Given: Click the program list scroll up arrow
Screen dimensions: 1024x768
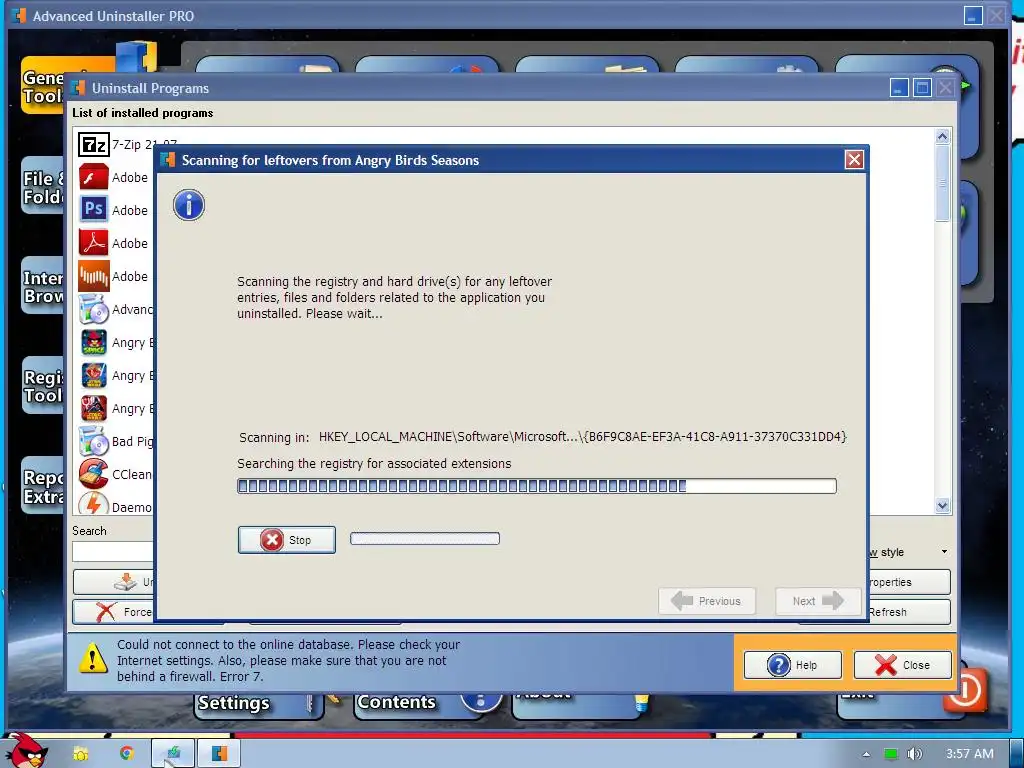Looking at the screenshot, I should coord(942,136).
